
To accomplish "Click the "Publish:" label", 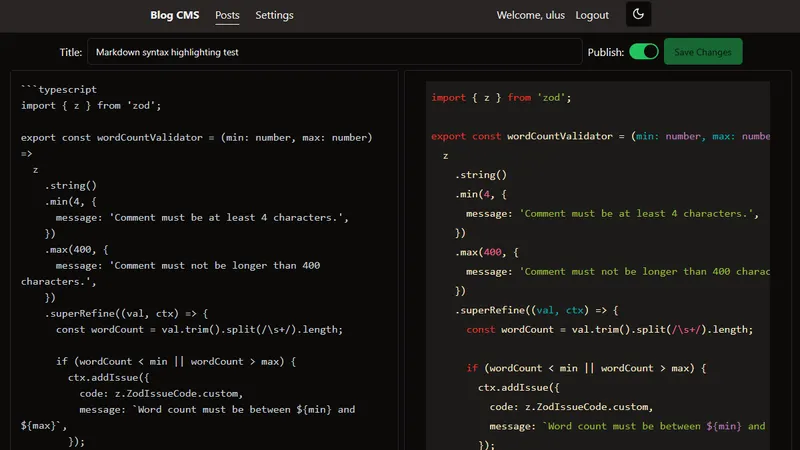I will click(x=606, y=52).
